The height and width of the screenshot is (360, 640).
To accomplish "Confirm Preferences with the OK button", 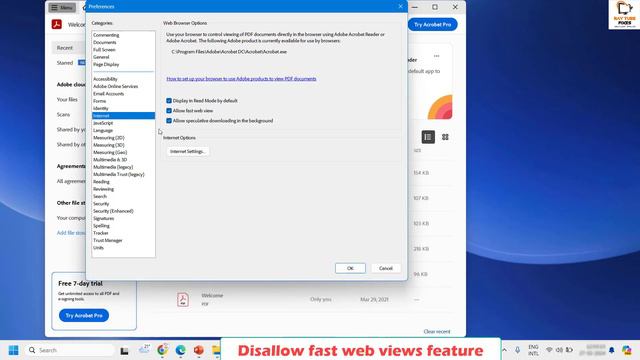I will (350, 268).
